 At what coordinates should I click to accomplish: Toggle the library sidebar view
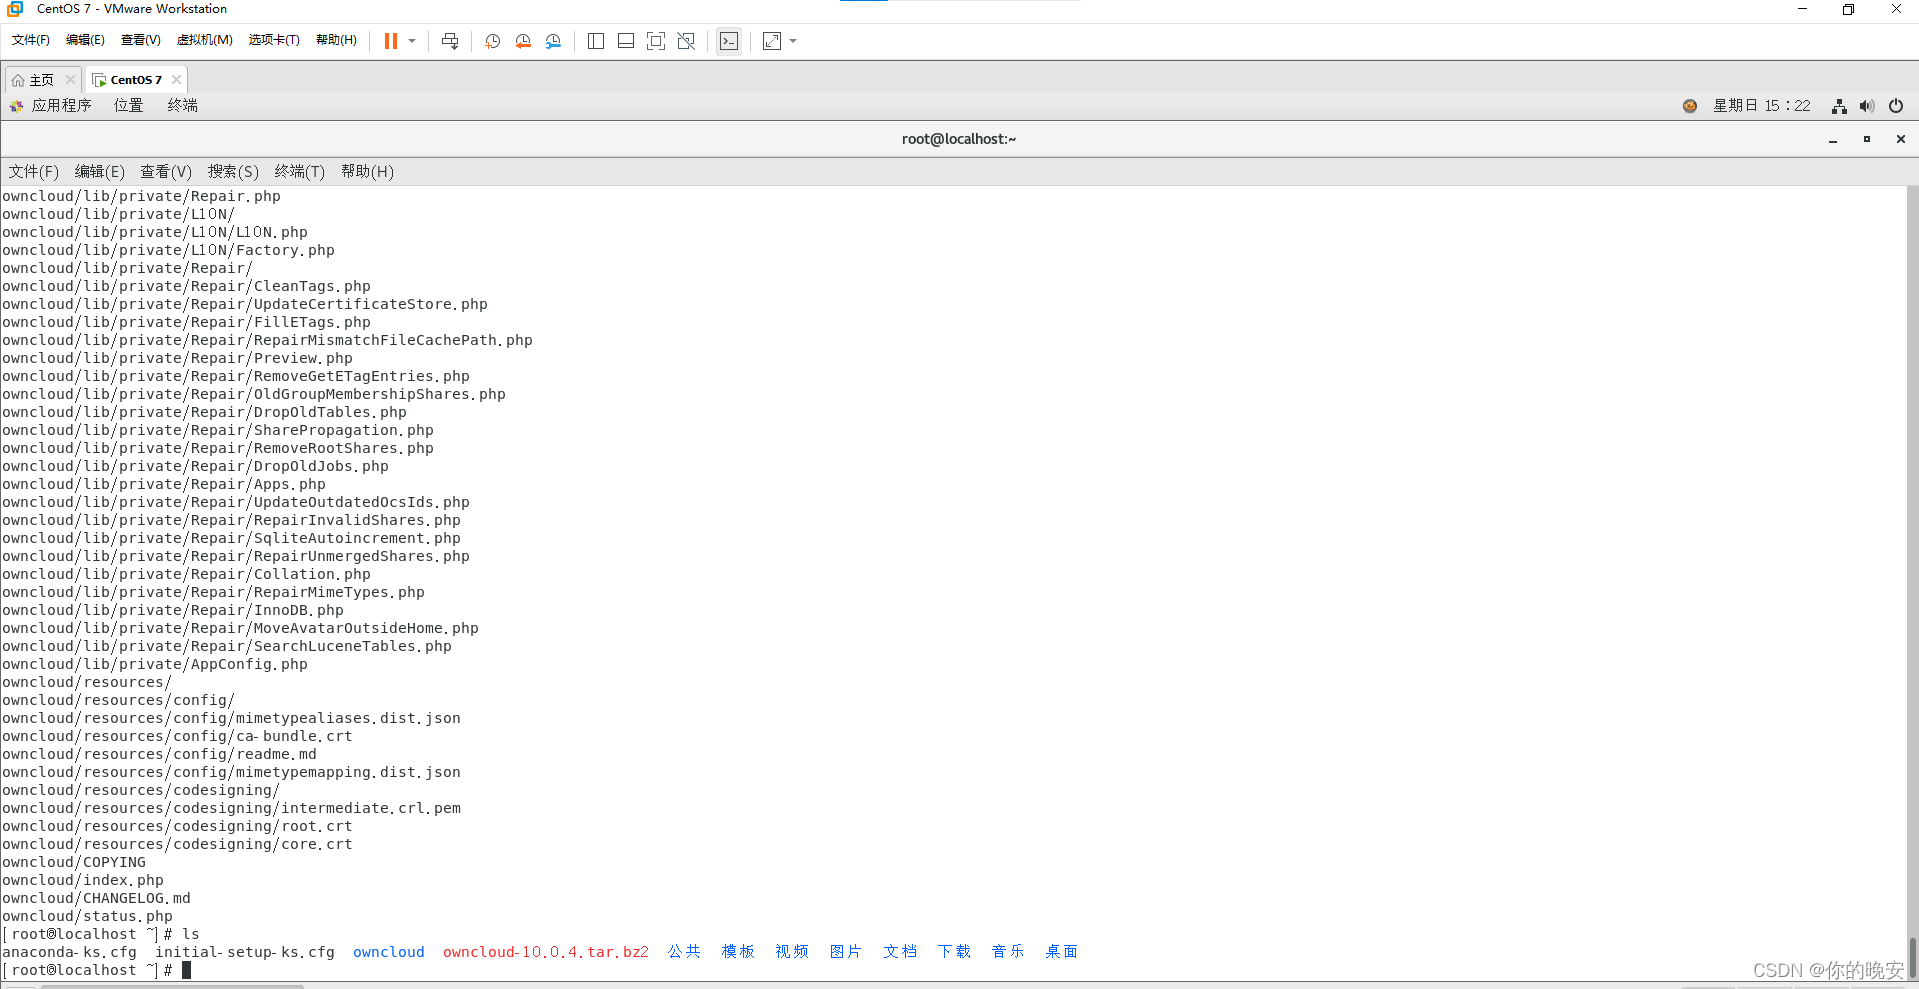(x=596, y=41)
